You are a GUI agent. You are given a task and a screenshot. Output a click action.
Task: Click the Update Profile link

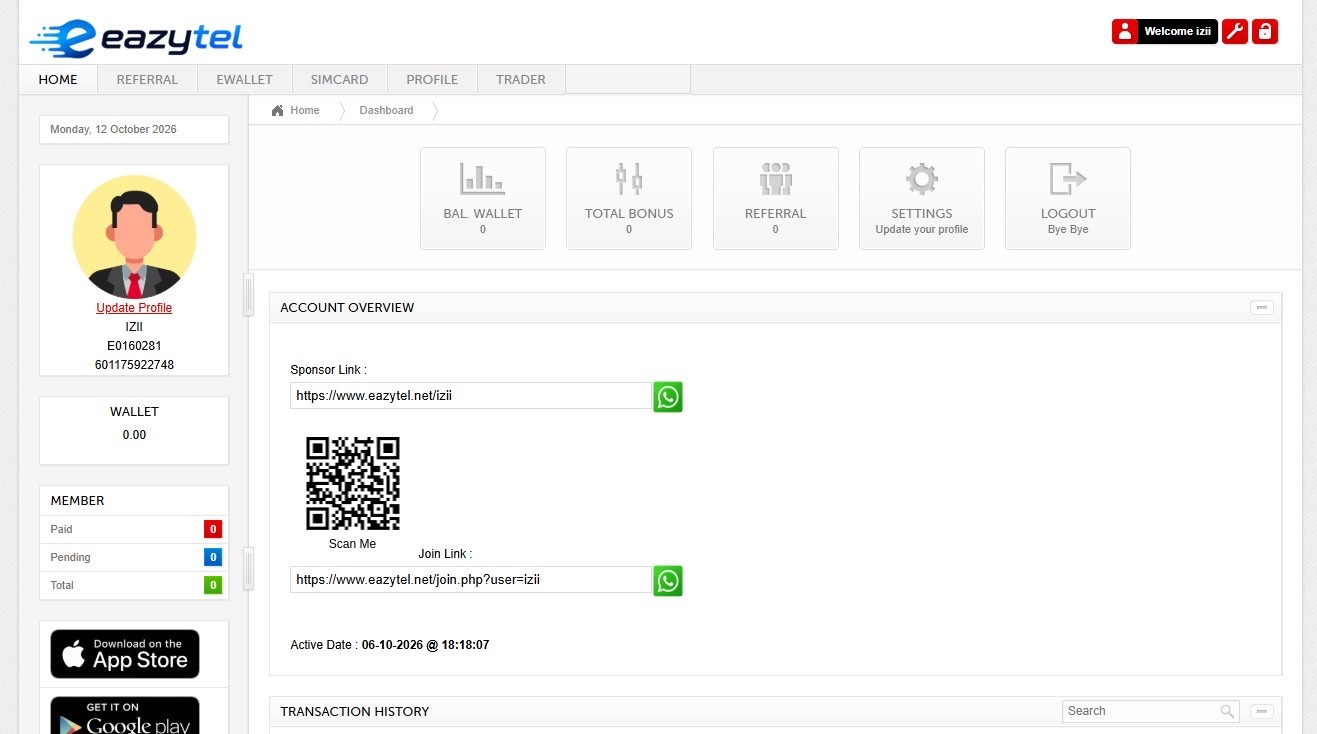[x=134, y=308]
